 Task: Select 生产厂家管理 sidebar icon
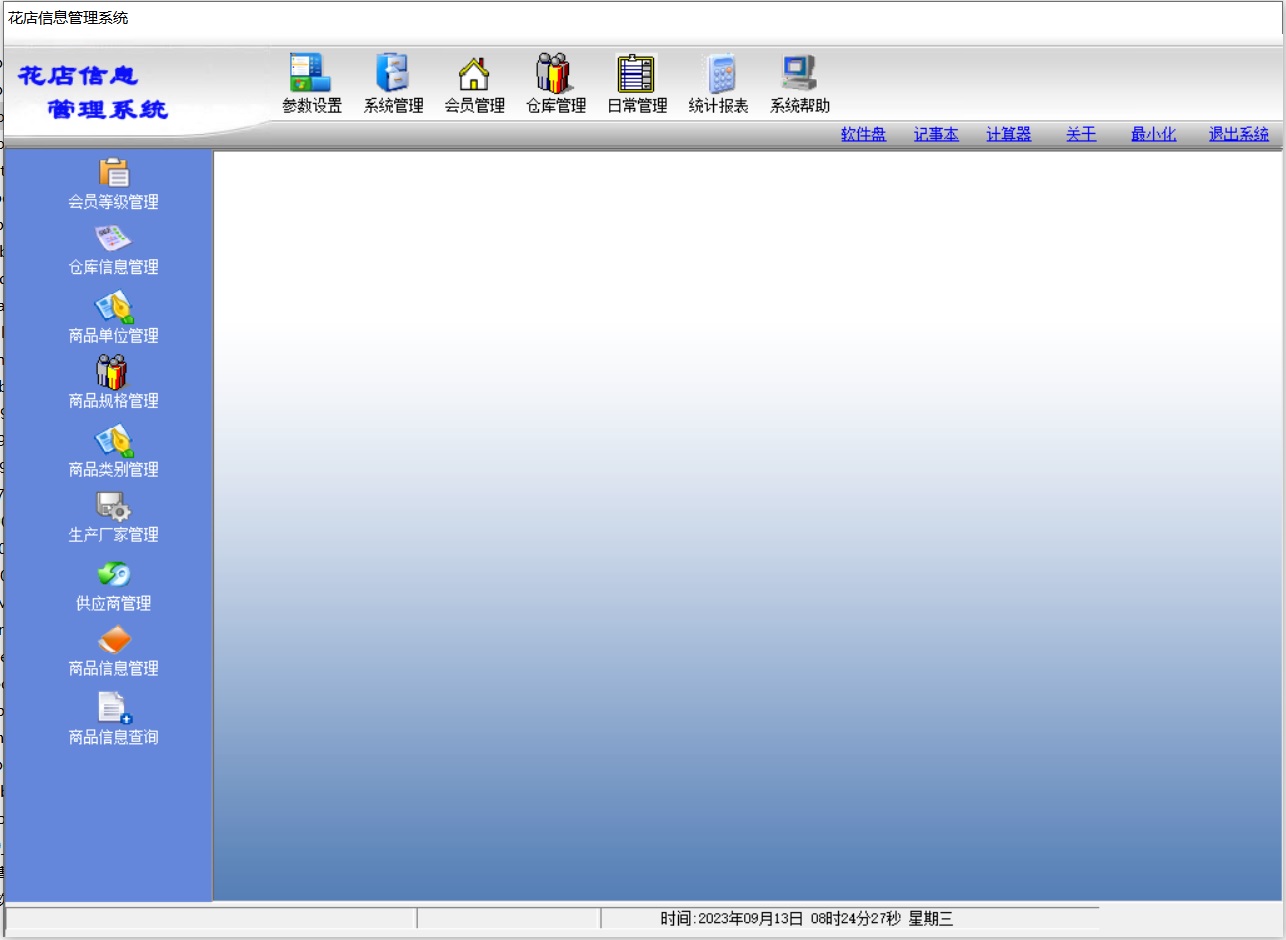pos(113,507)
